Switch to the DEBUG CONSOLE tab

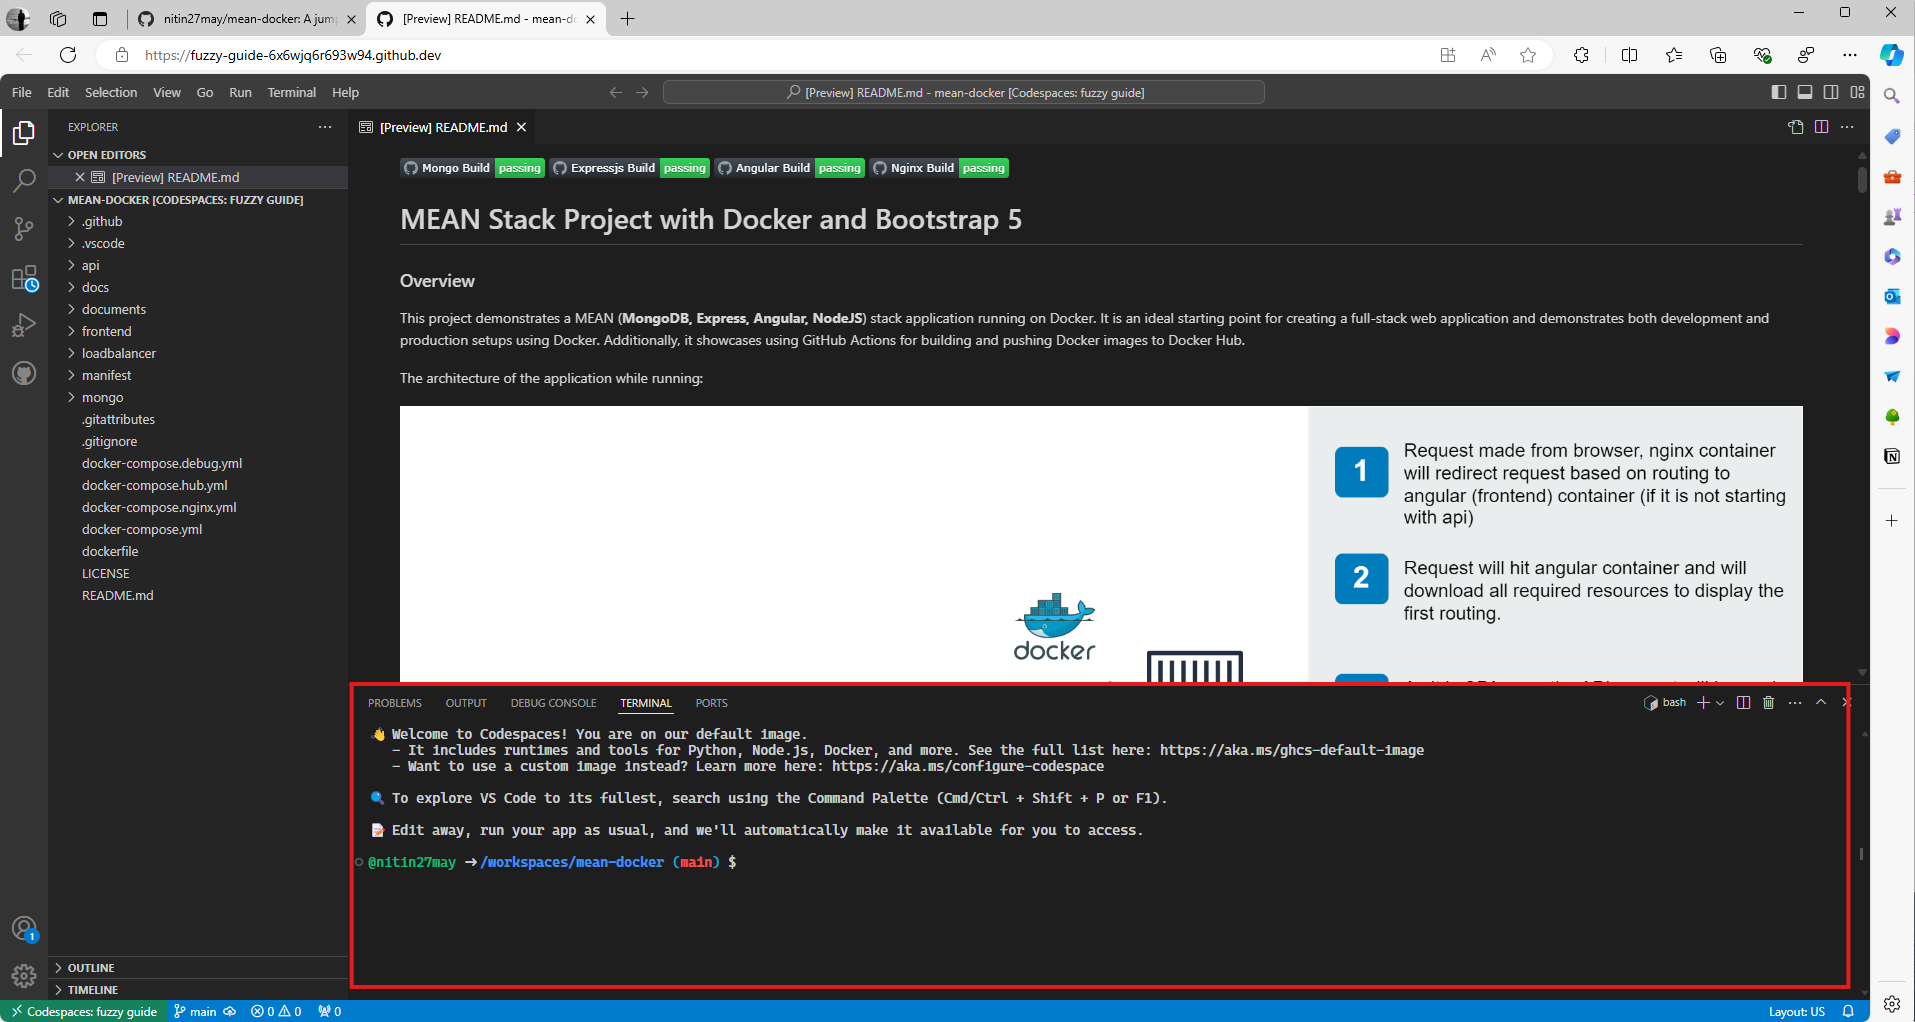(x=553, y=703)
